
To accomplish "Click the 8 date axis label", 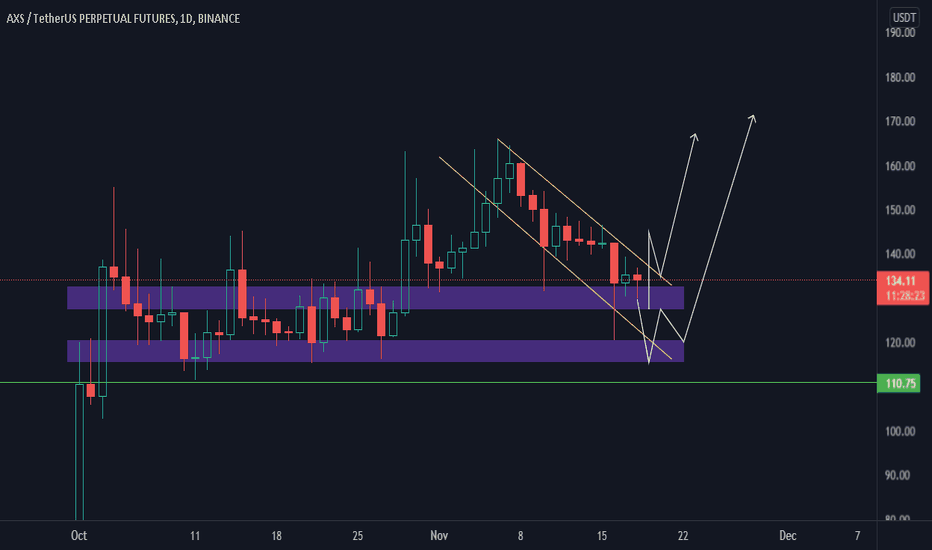I will [520, 536].
